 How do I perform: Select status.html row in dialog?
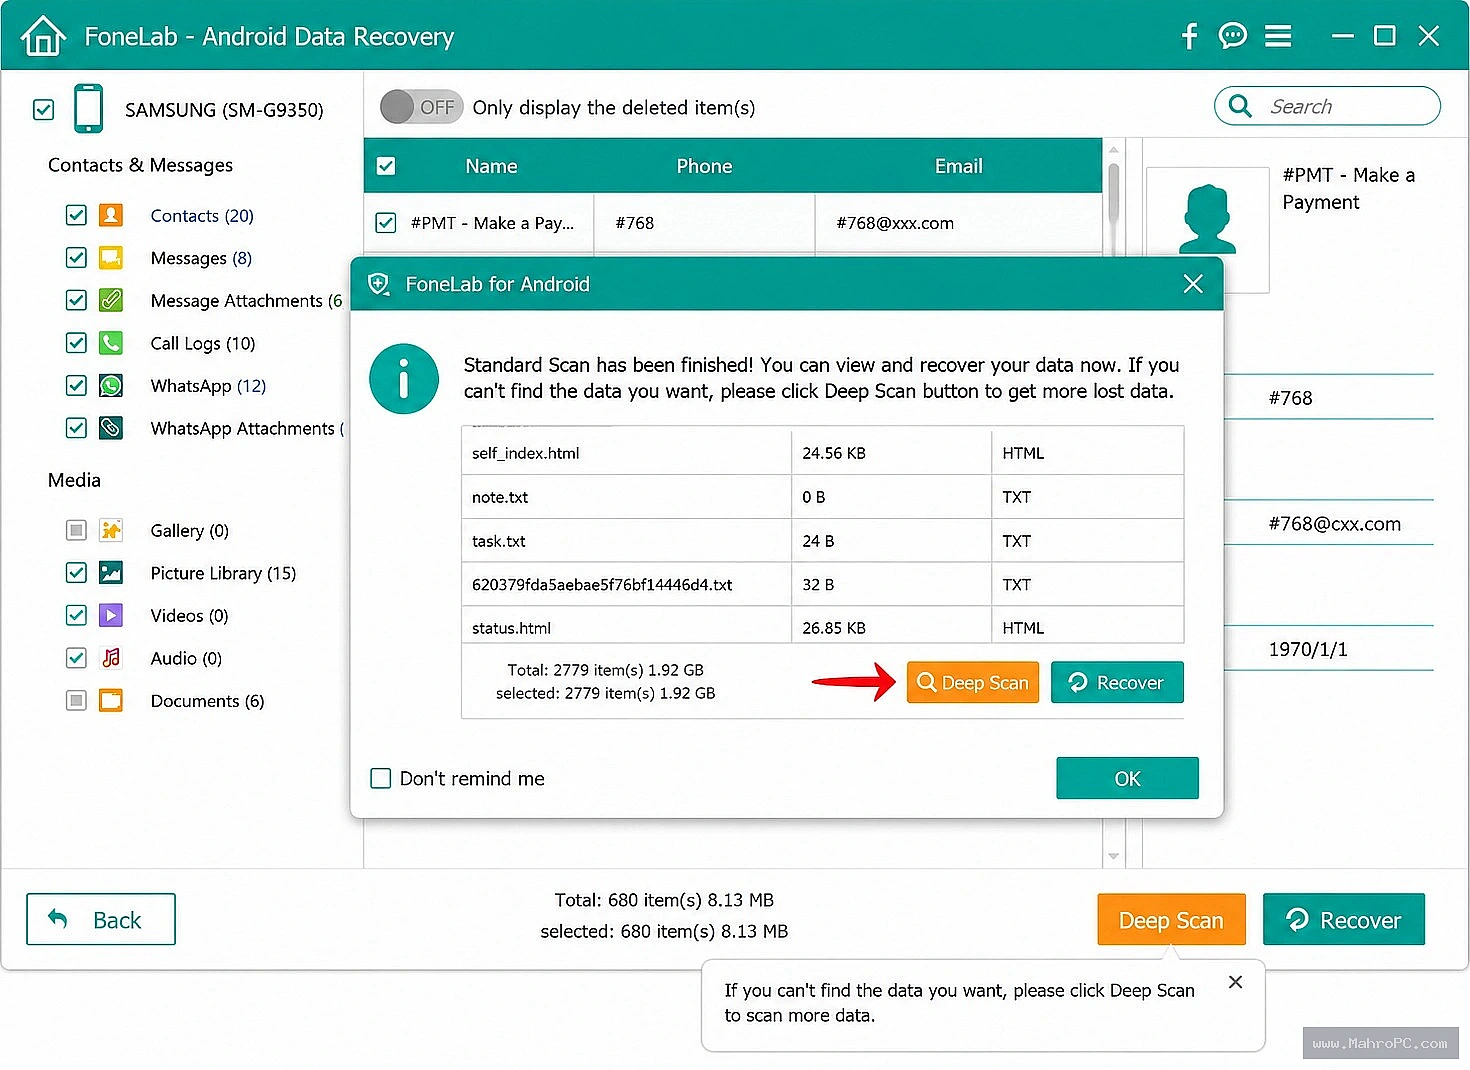[x=822, y=627]
